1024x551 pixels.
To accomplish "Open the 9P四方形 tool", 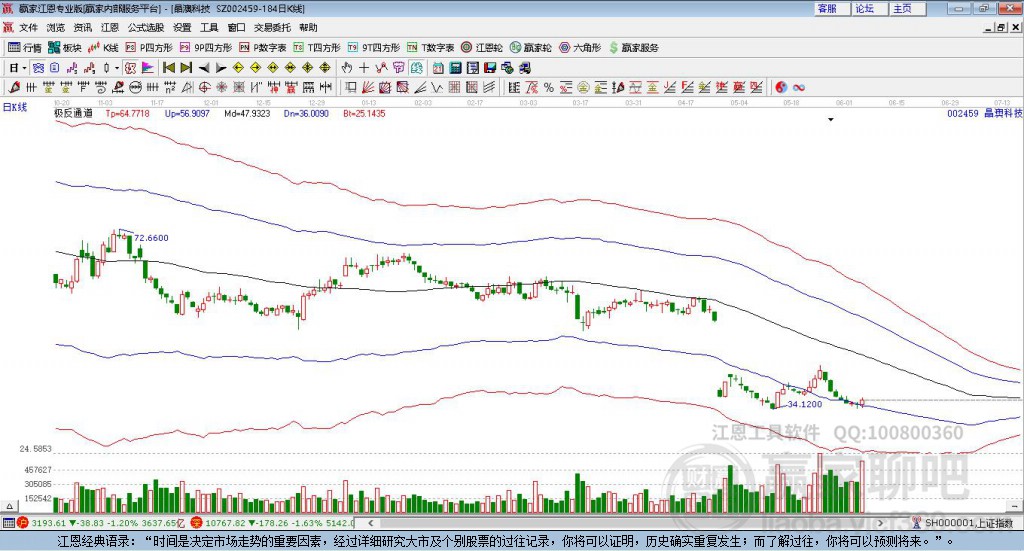I will pos(206,48).
